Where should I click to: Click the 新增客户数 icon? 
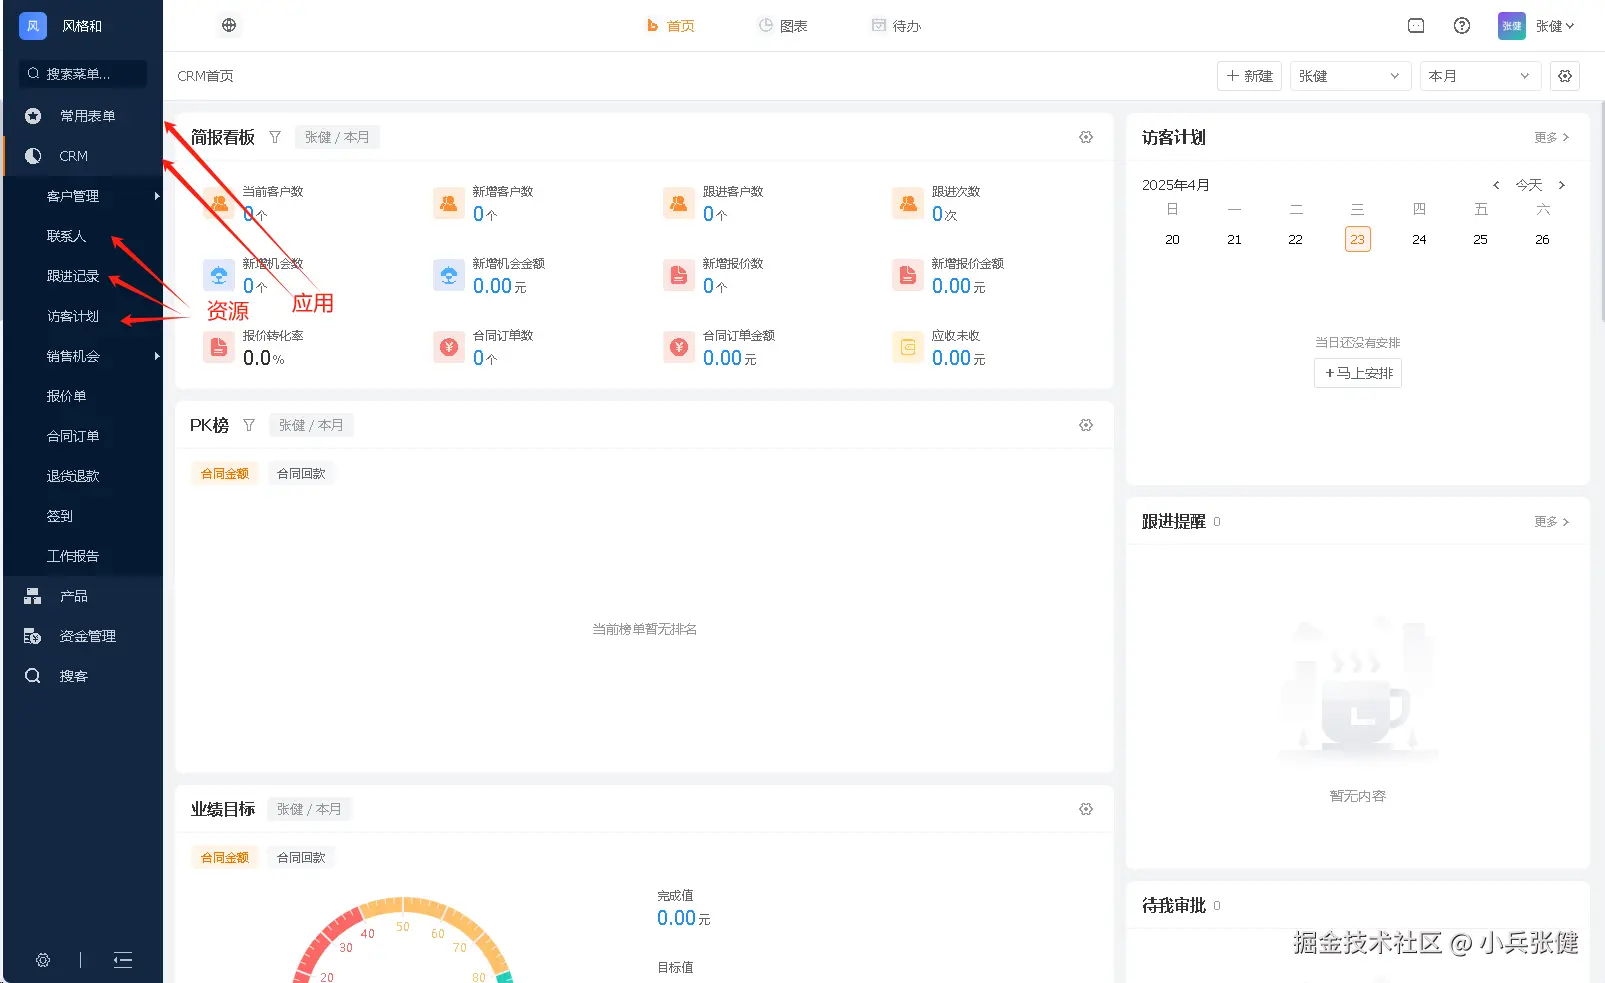click(x=449, y=203)
